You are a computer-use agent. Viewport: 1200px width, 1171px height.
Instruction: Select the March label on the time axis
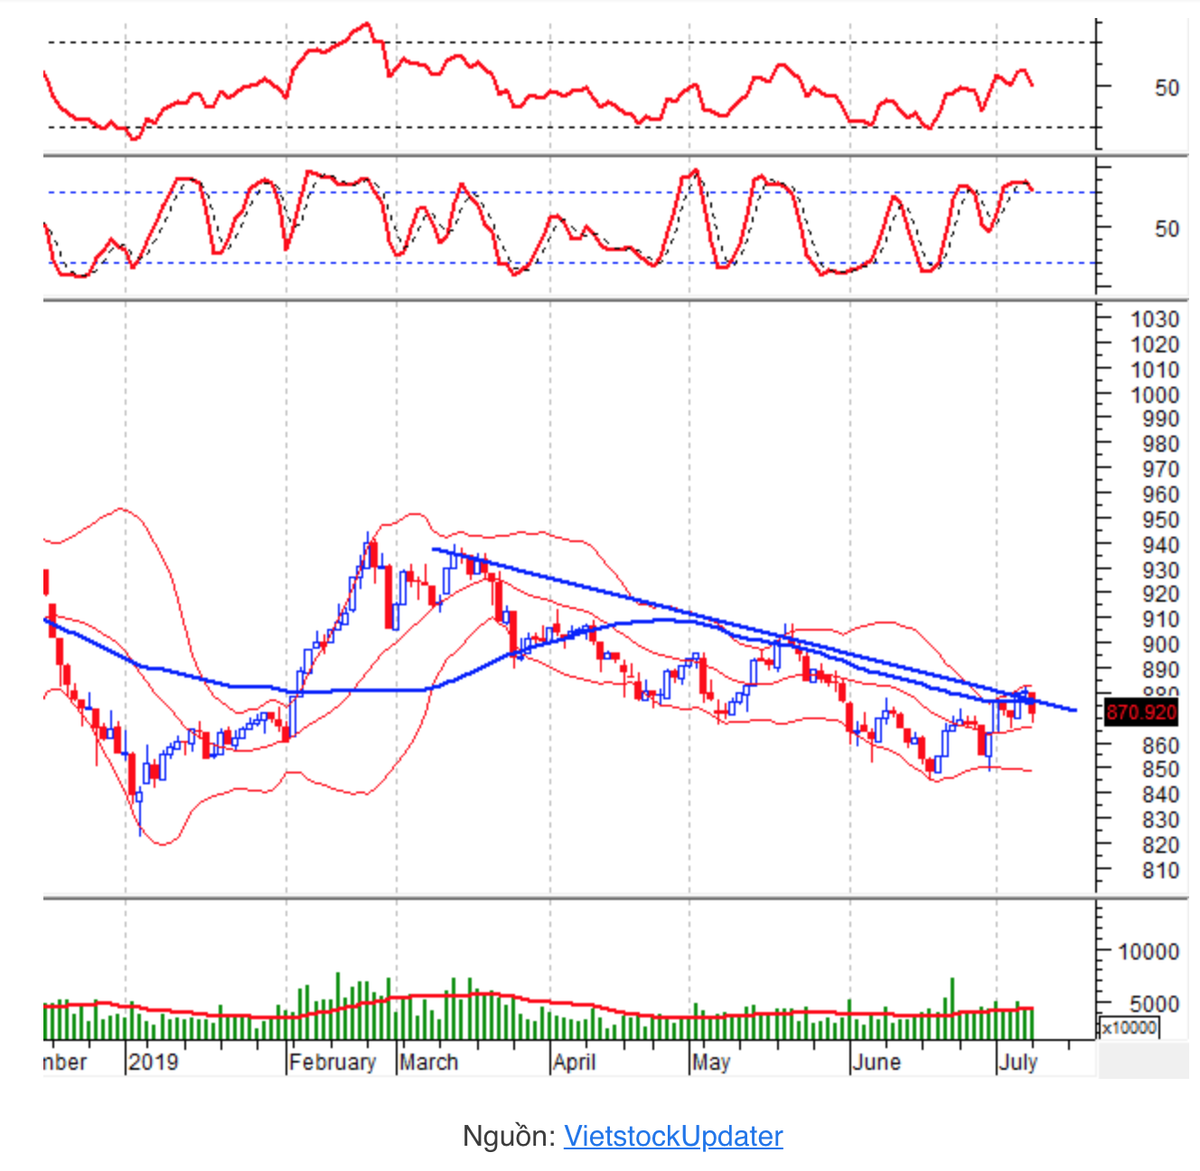(x=429, y=1061)
